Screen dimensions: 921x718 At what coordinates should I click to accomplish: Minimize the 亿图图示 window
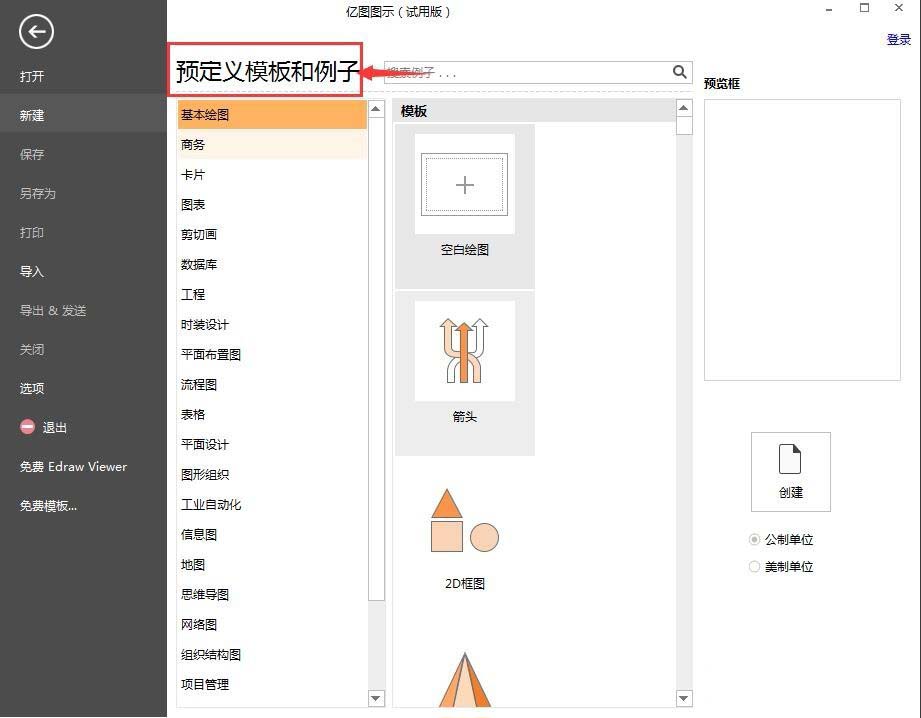point(829,9)
